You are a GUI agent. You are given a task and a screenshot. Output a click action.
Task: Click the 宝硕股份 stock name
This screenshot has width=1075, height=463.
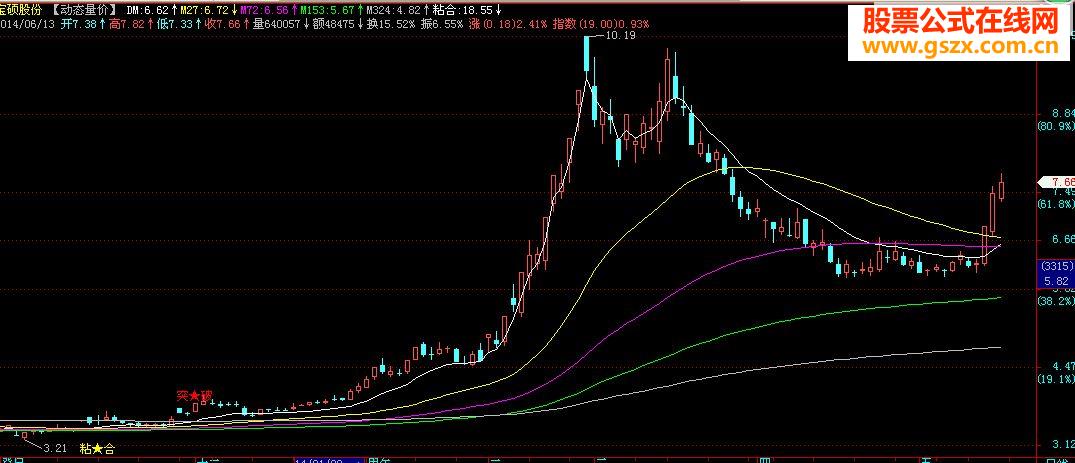click(x=21, y=10)
